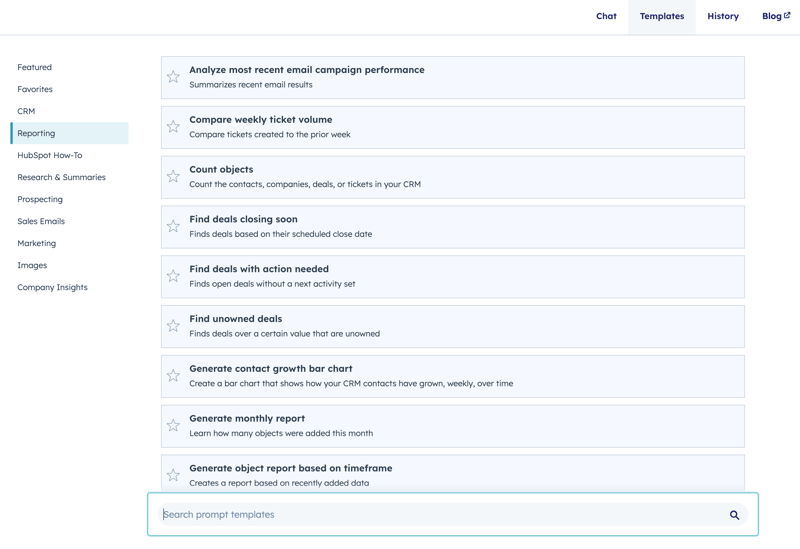The width and height of the screenshot is (800, 549).
Task: Open Find deals closing soon template
Action: coord(453,227)
